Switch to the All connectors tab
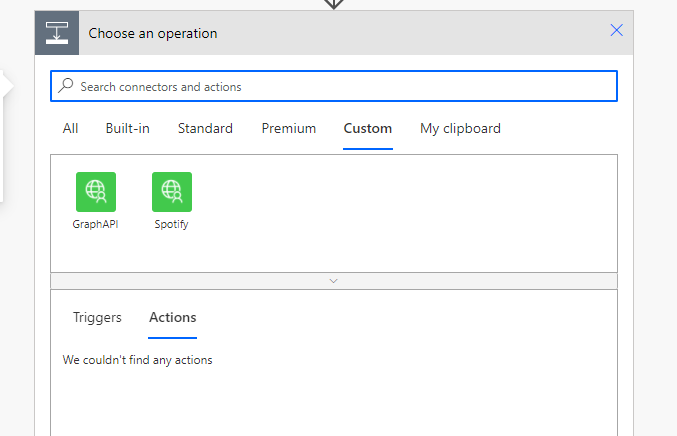Image resolution: width=677 pixels, height=436 pixels. (x=70, y=129)
